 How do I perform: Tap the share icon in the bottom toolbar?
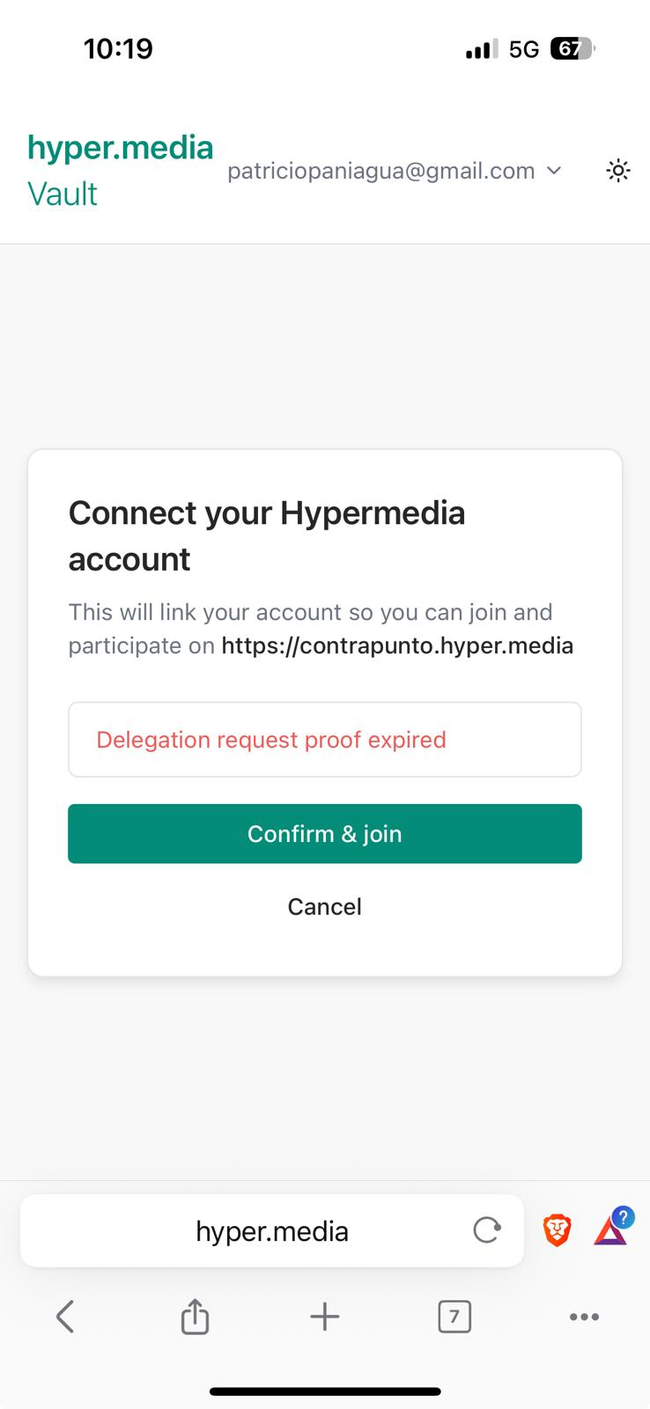tap(195, 1317)
